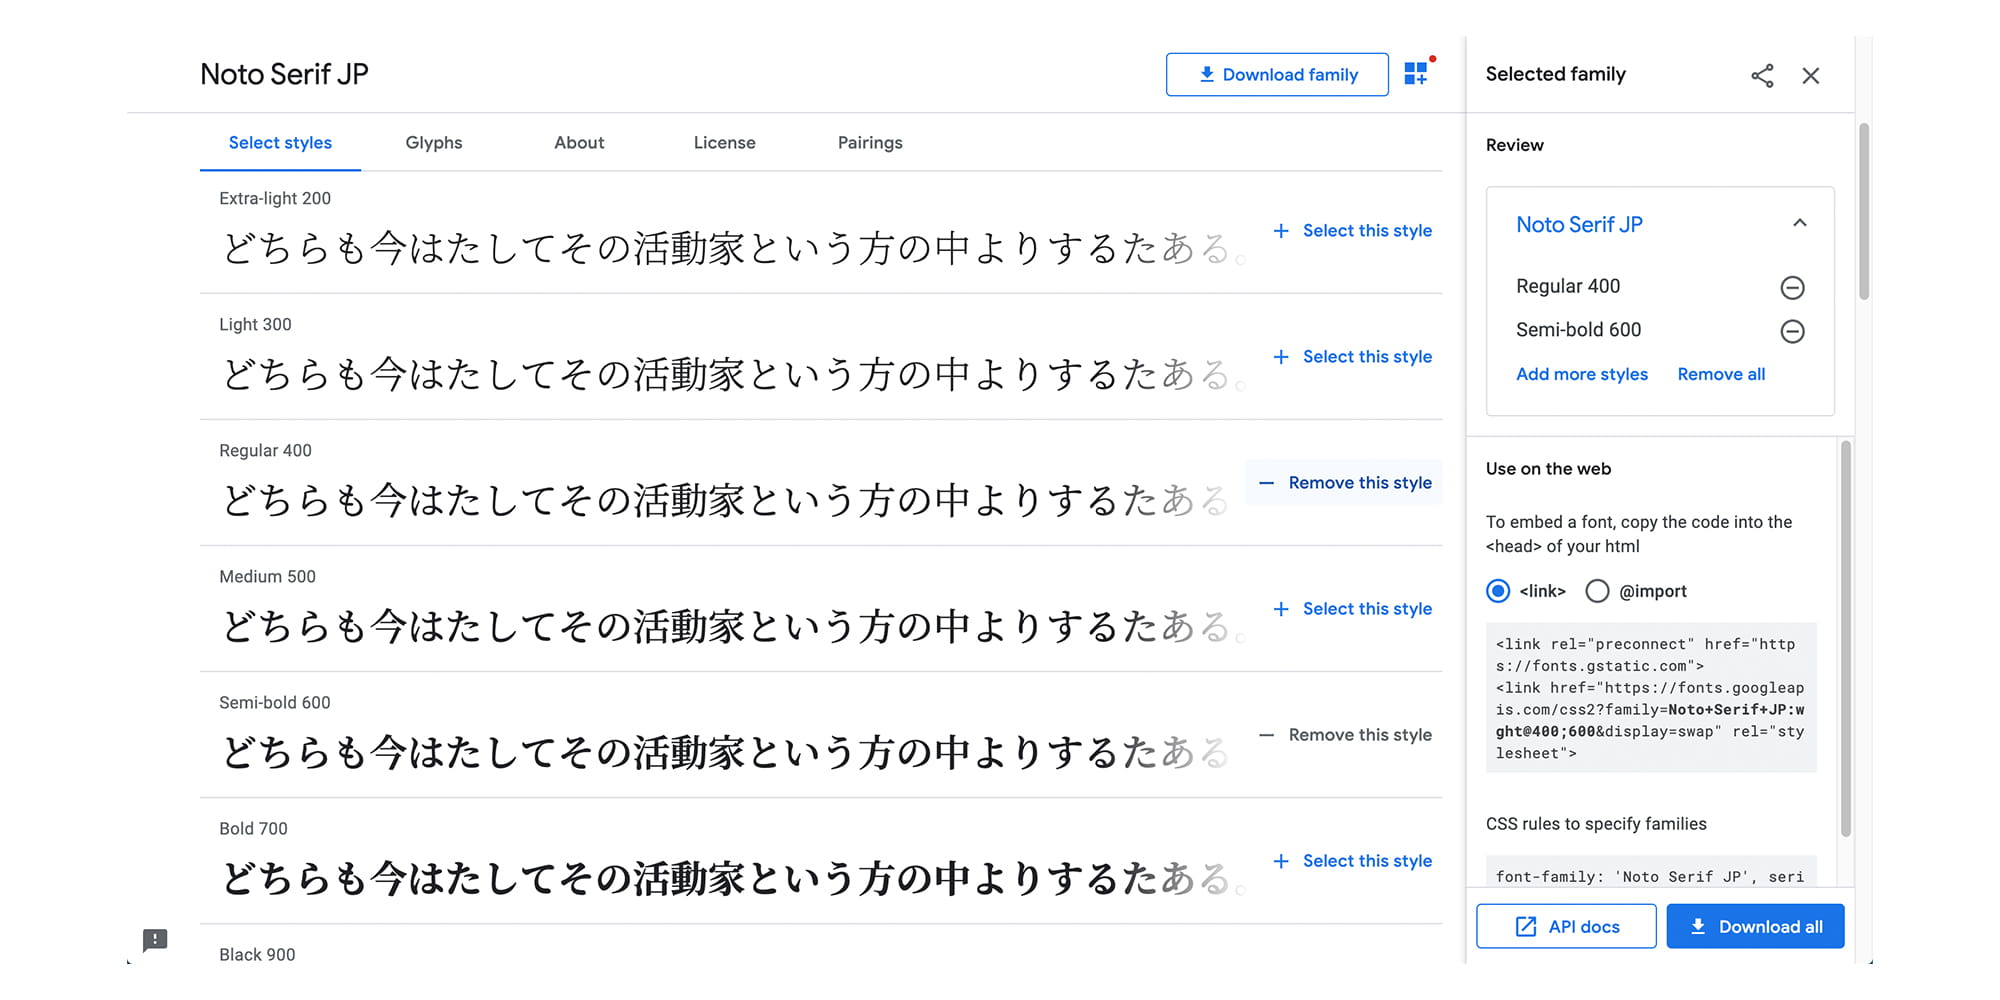Open the selected families grid icon
Image resolution: width=2000 pixels, height=1000 pixels.
point(1416,74)
